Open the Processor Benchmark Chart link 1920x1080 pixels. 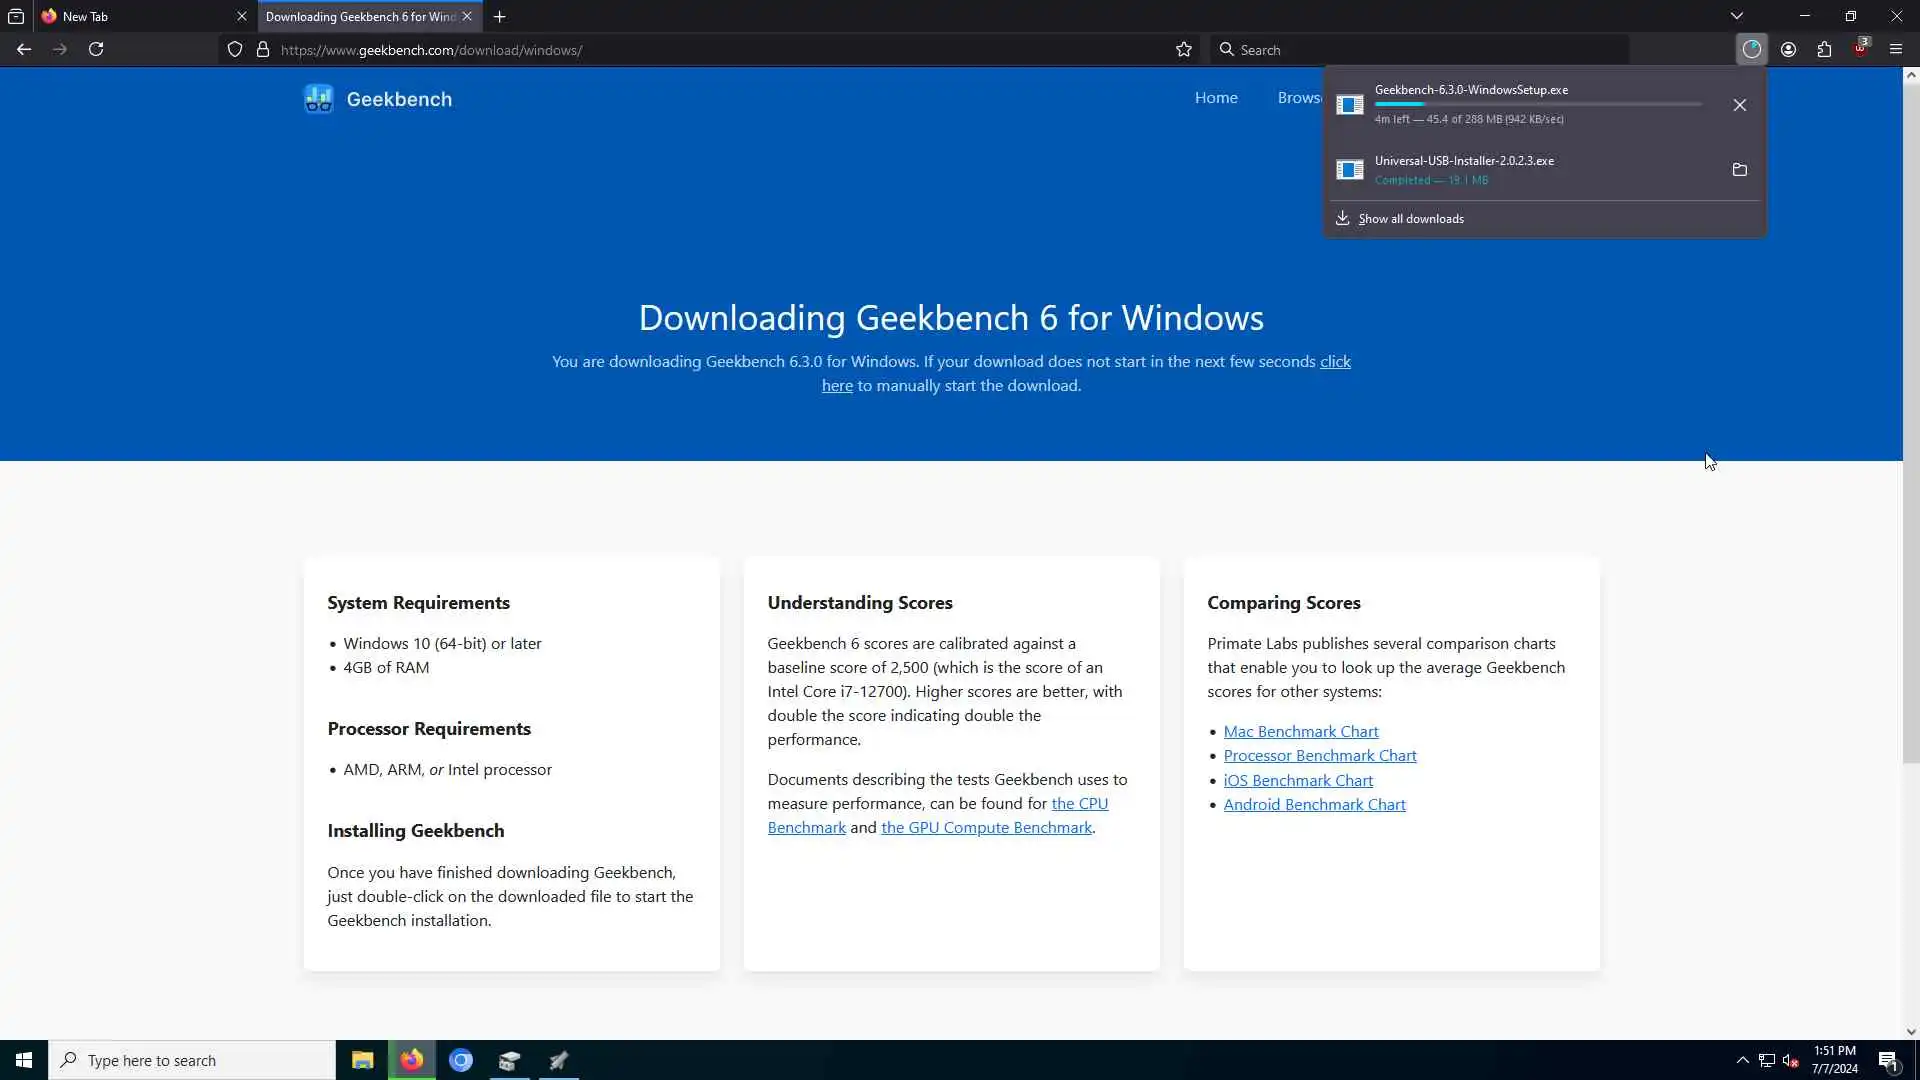tap(1319, 755)
